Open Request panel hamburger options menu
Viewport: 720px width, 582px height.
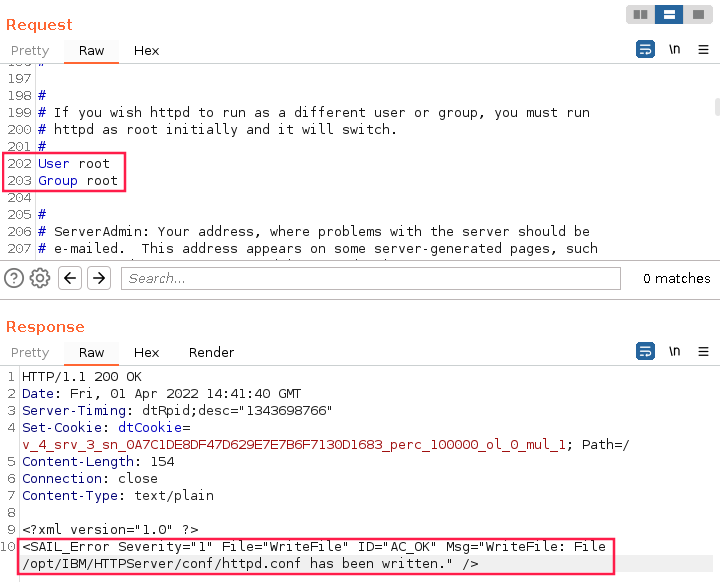tap(704, 49)
